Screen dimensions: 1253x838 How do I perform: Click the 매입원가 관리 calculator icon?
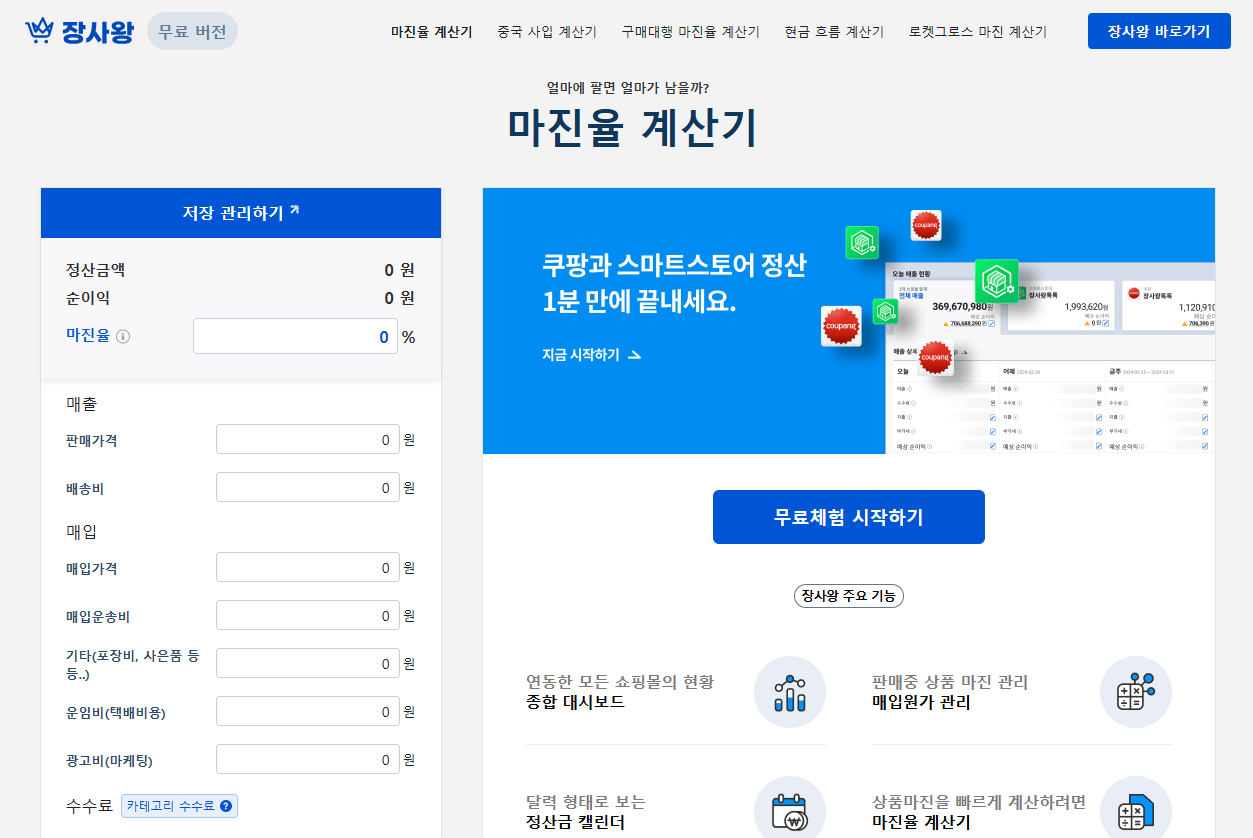click(1136, 692)
